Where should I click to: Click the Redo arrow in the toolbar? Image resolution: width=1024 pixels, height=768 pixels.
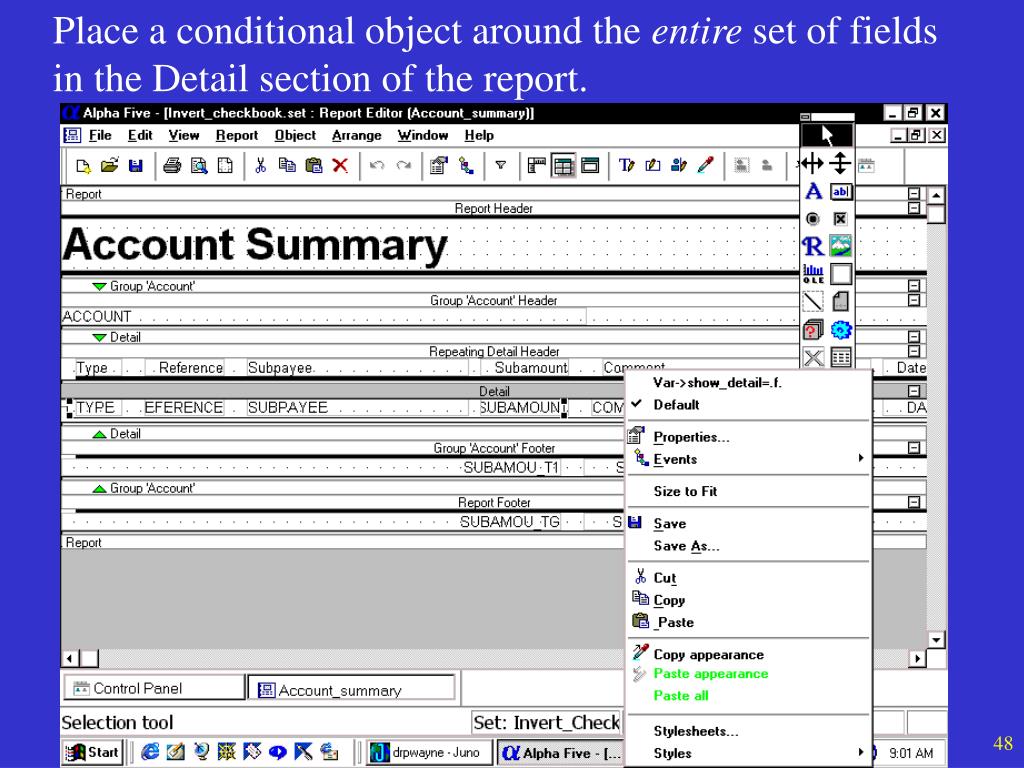click(404, 165)
